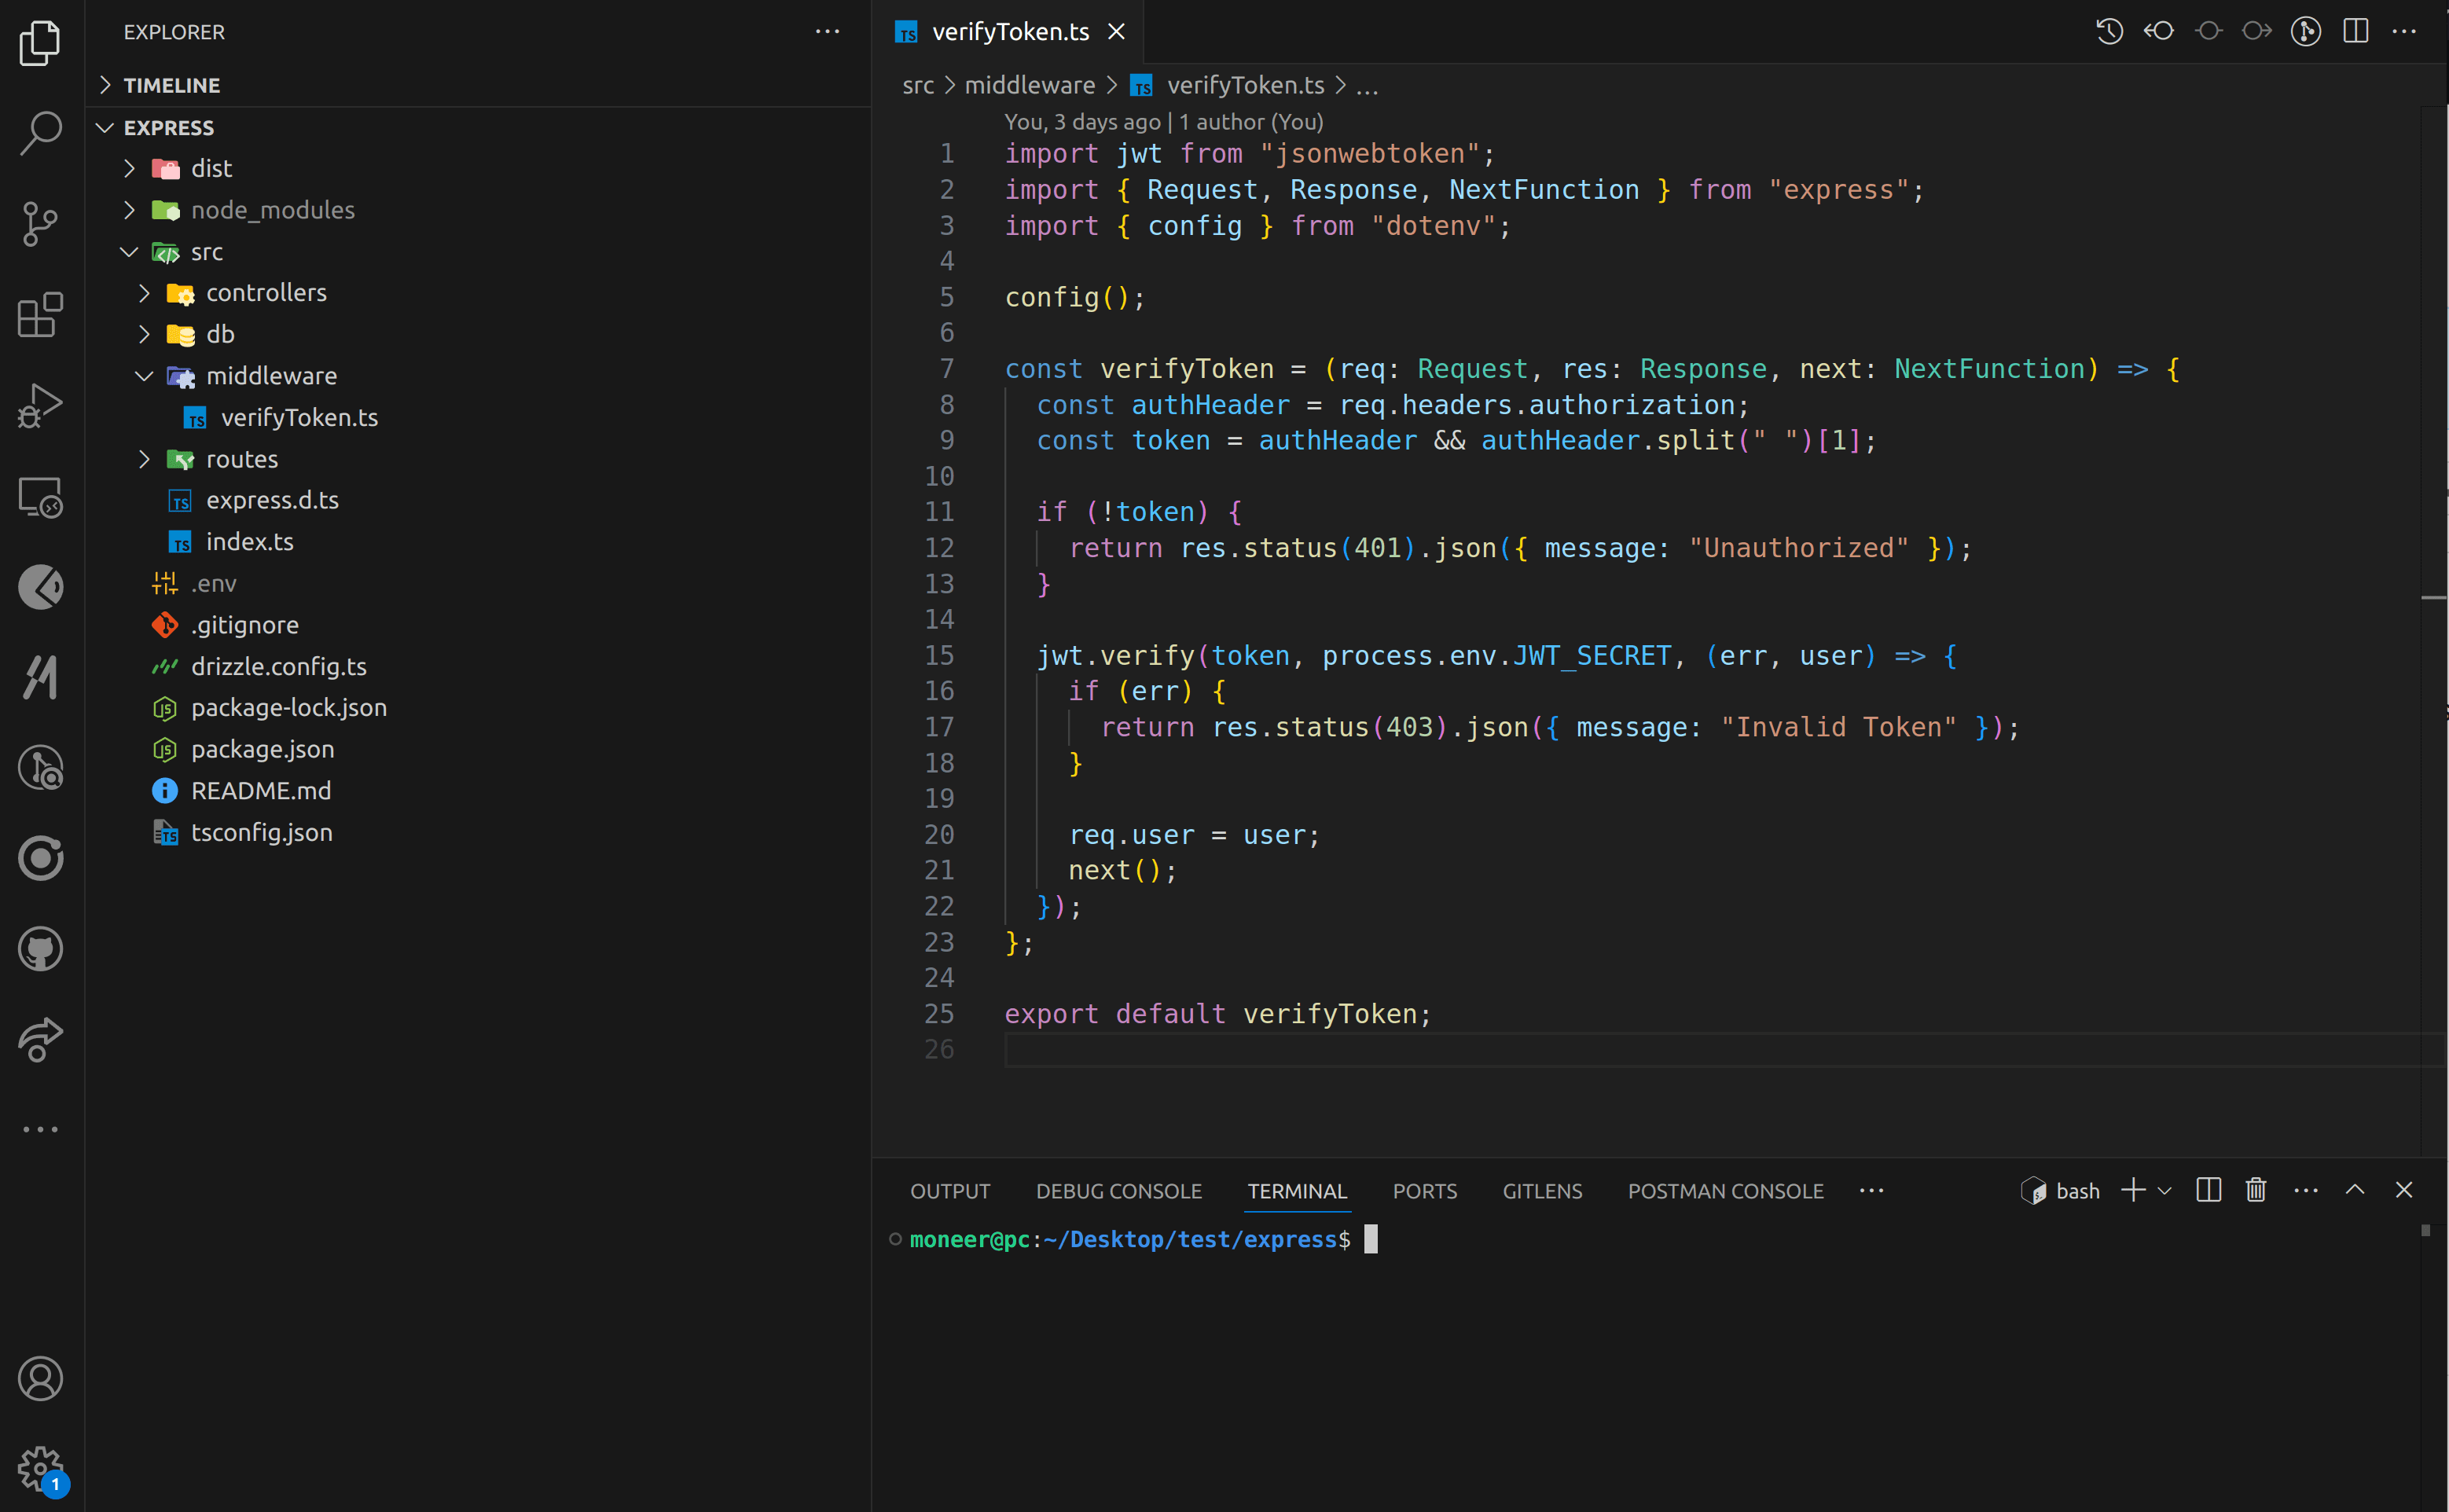Open the .gitignore file
2449x1512 pixels.
478,625
